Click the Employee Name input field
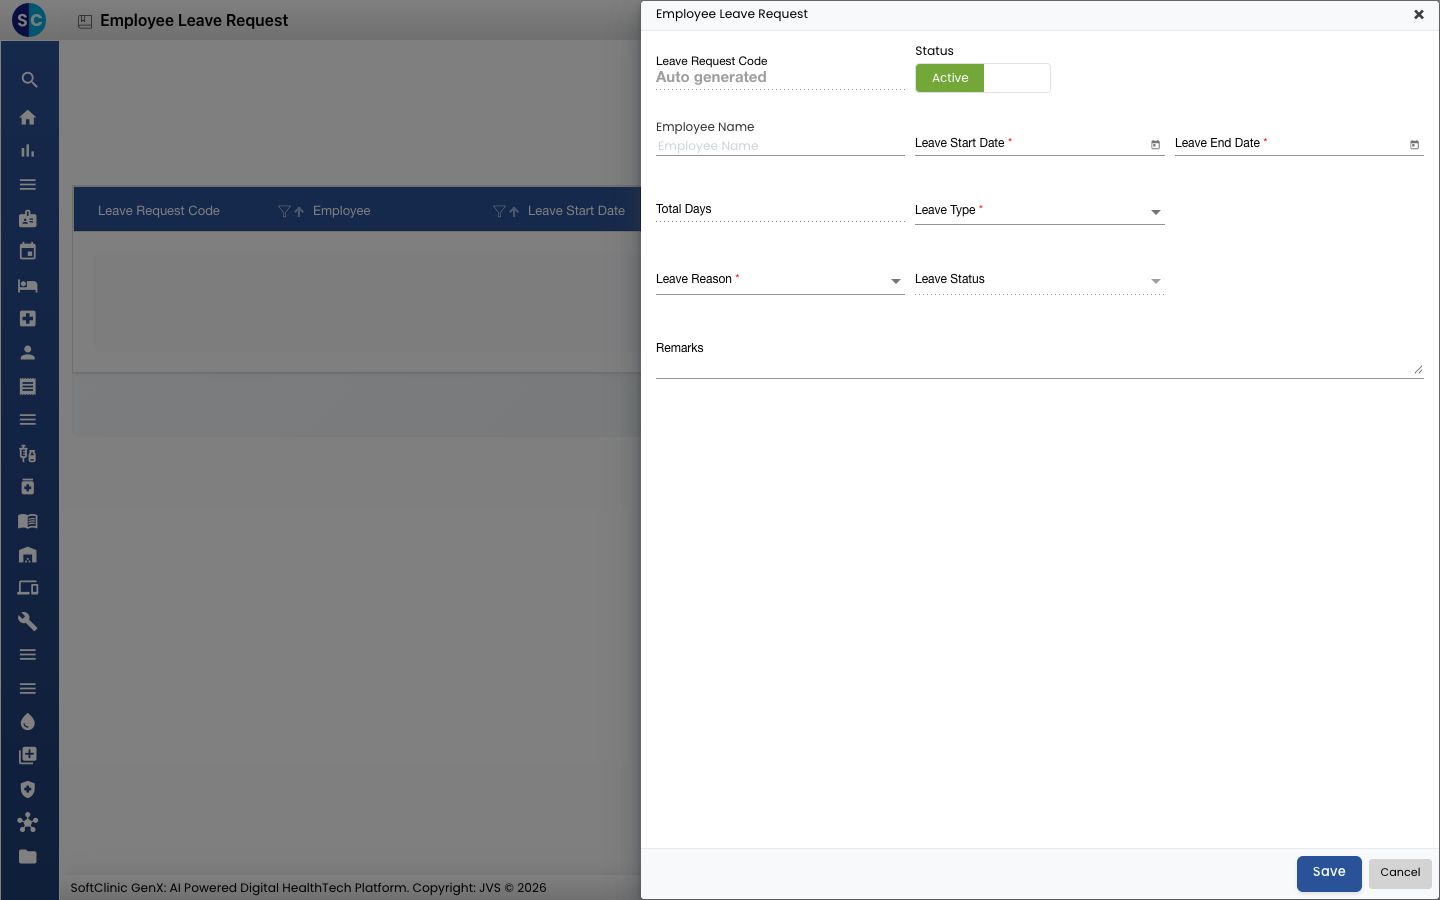Image resolution: width=1440 pixels, height=900 pixels. (780, 146)
